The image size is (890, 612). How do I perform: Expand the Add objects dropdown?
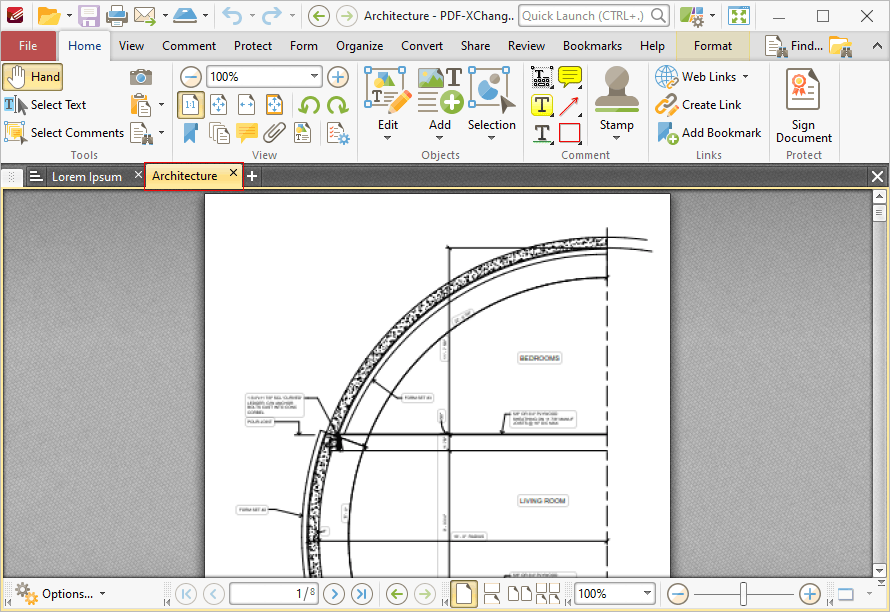tap(439, 138)
